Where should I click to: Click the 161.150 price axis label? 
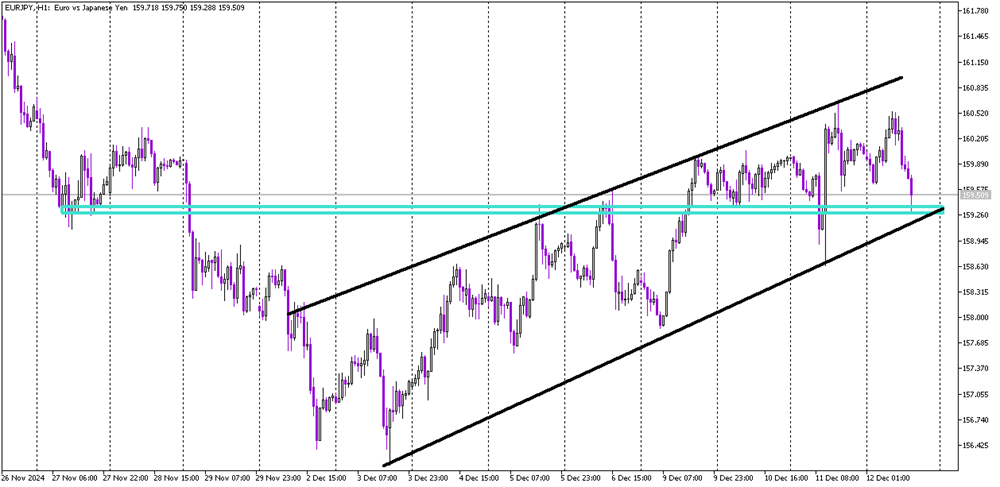[x=976, y=62]
